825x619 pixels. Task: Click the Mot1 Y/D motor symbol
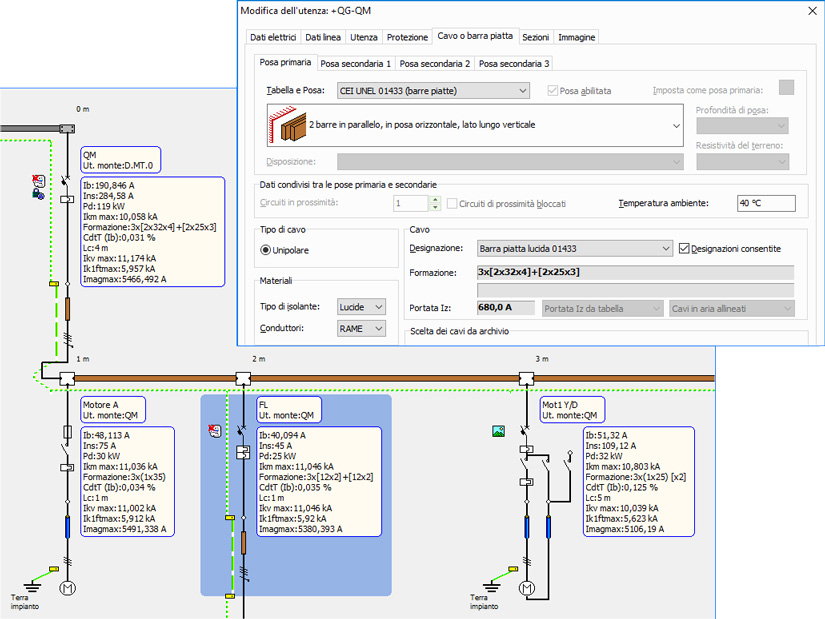pyautogui.click(x=527, y=588)
